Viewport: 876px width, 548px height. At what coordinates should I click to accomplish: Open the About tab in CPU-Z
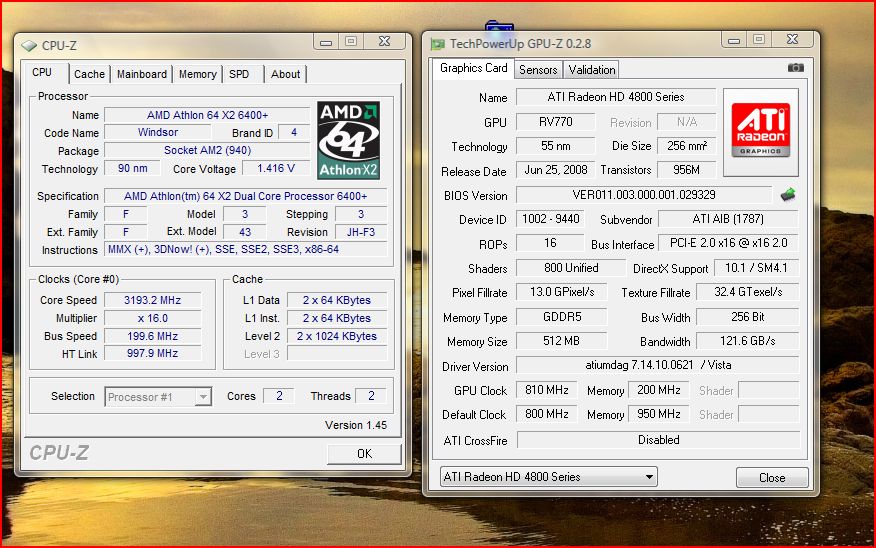click(285, 74)
